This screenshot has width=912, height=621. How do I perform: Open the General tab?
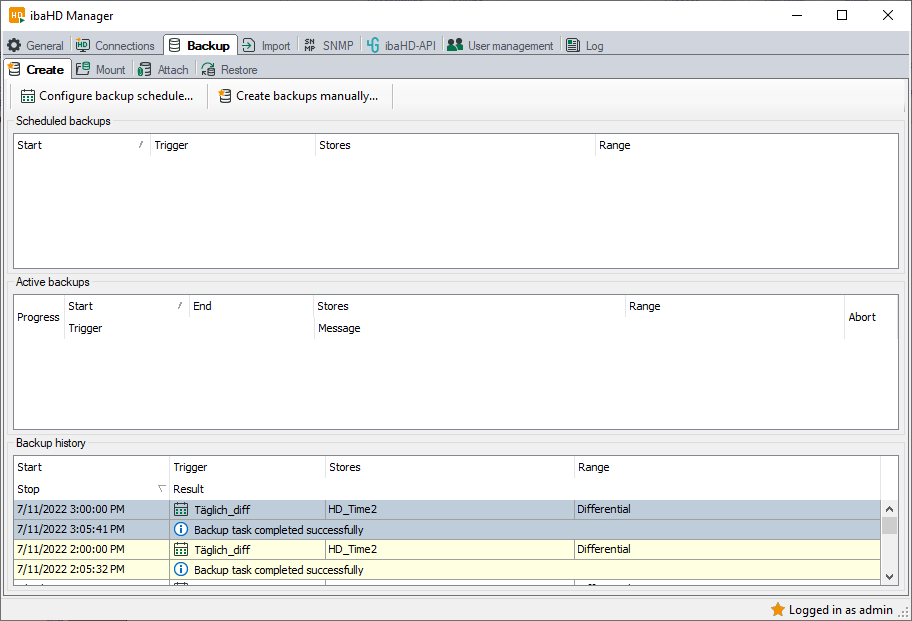(35, 45)
